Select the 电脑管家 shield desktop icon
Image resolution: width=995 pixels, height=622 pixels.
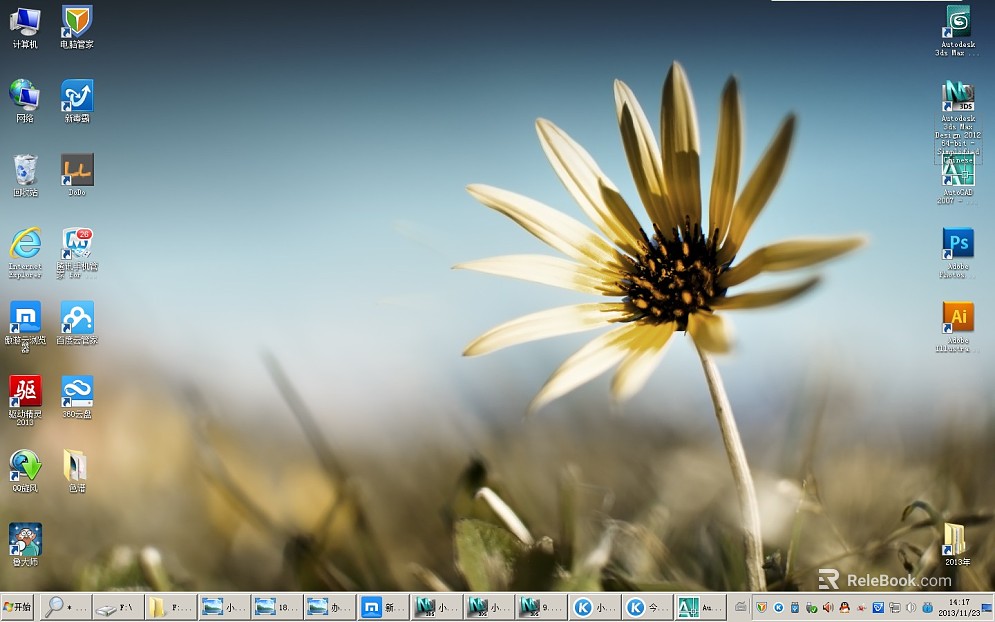77,22
